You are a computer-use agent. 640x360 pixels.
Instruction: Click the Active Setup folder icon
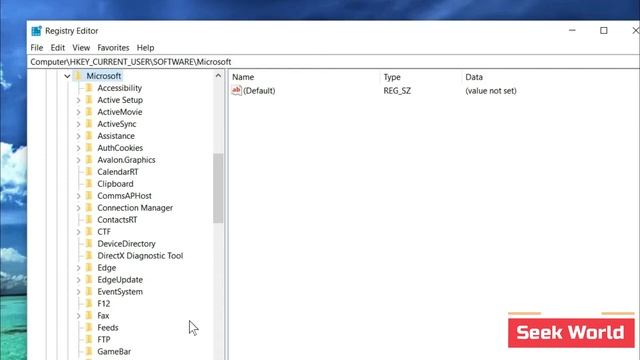[89, 100]
